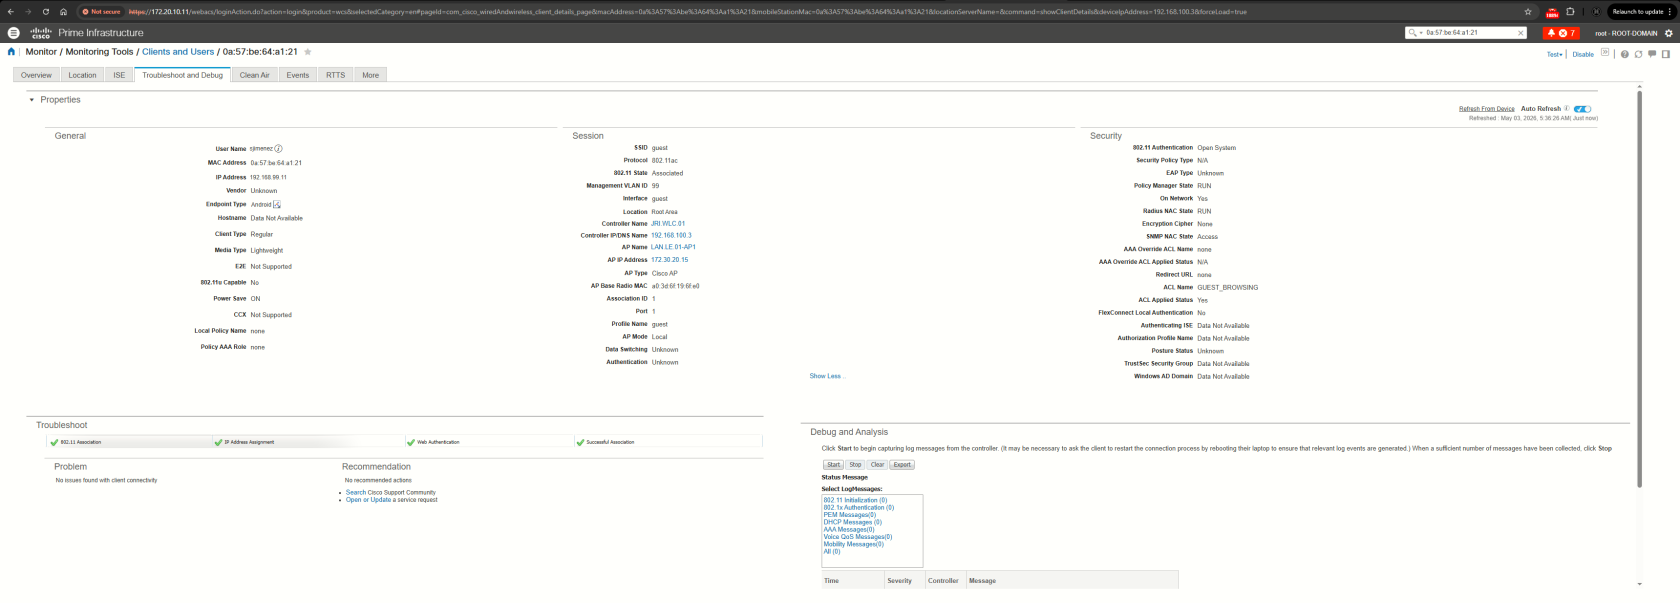Click Show Less link
Screen dimensions: 1680x603
click(x=826, y=376)
